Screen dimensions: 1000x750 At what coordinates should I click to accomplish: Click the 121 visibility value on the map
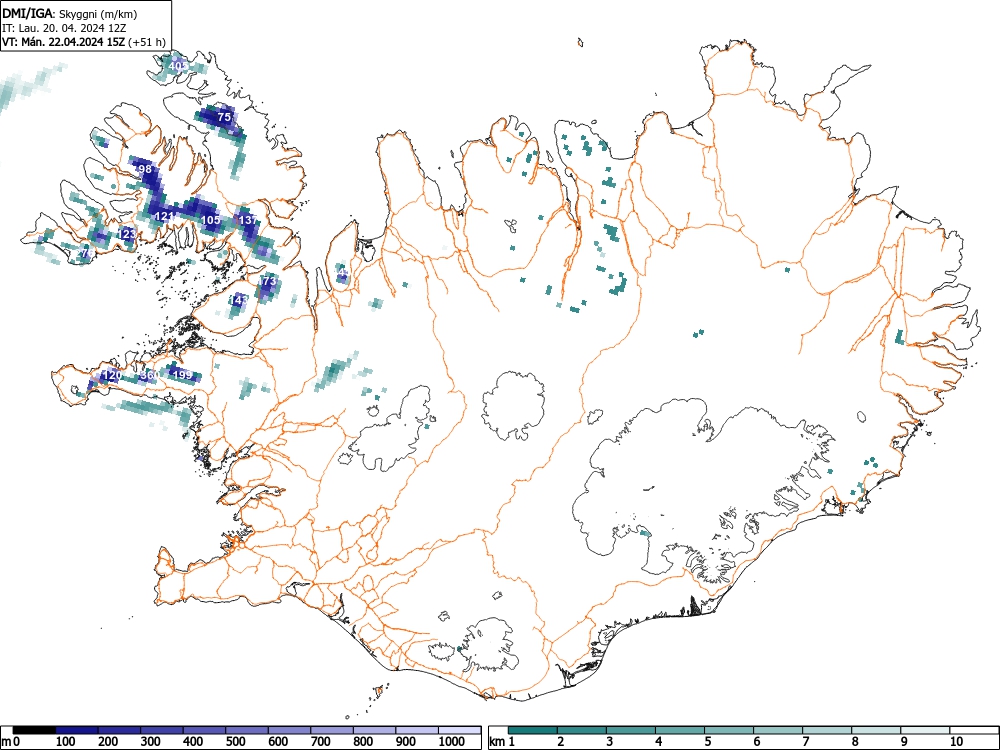pos(165,217)
